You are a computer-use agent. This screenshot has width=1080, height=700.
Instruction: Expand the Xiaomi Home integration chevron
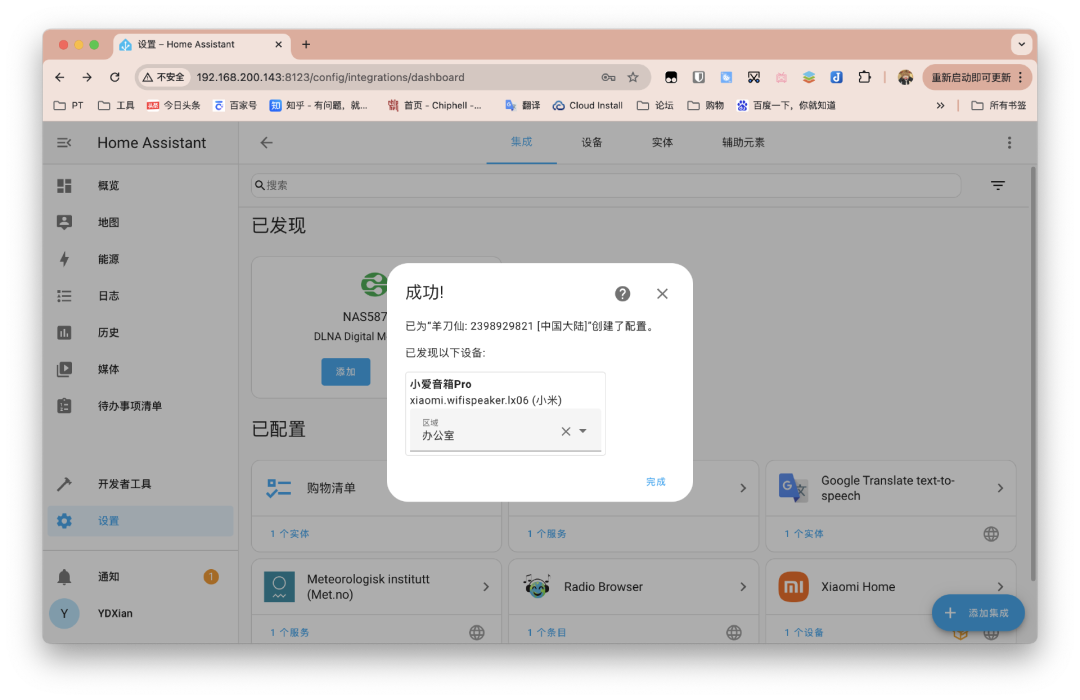point(1000,587)
